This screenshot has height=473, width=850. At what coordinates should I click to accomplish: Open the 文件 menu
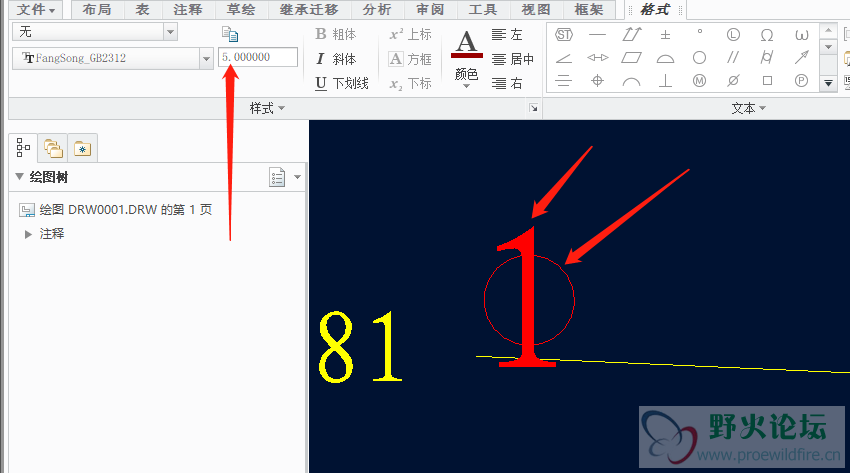click(36, 9)
